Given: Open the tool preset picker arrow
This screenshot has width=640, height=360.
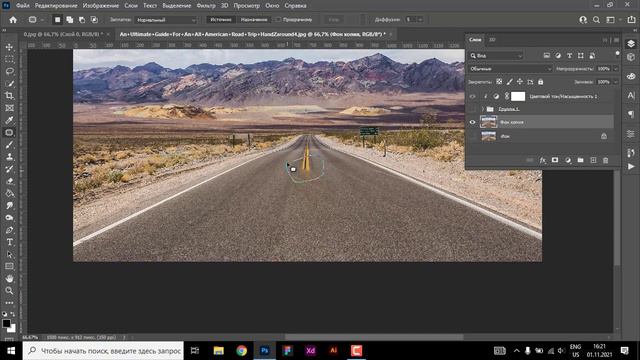Looking at the screenshot, I should [42, 20].
